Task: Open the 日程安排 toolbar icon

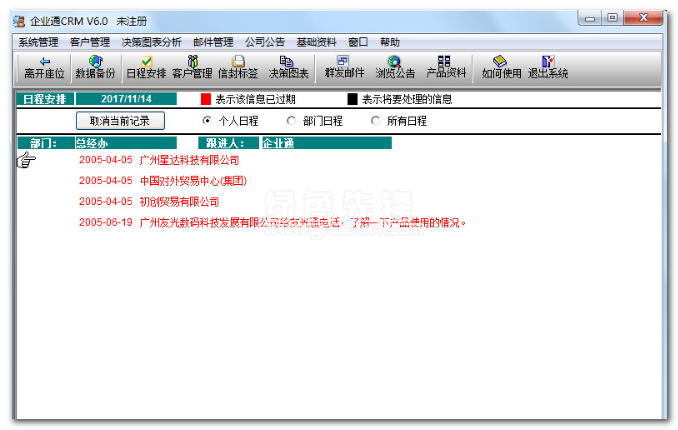Action: (146, 67)
